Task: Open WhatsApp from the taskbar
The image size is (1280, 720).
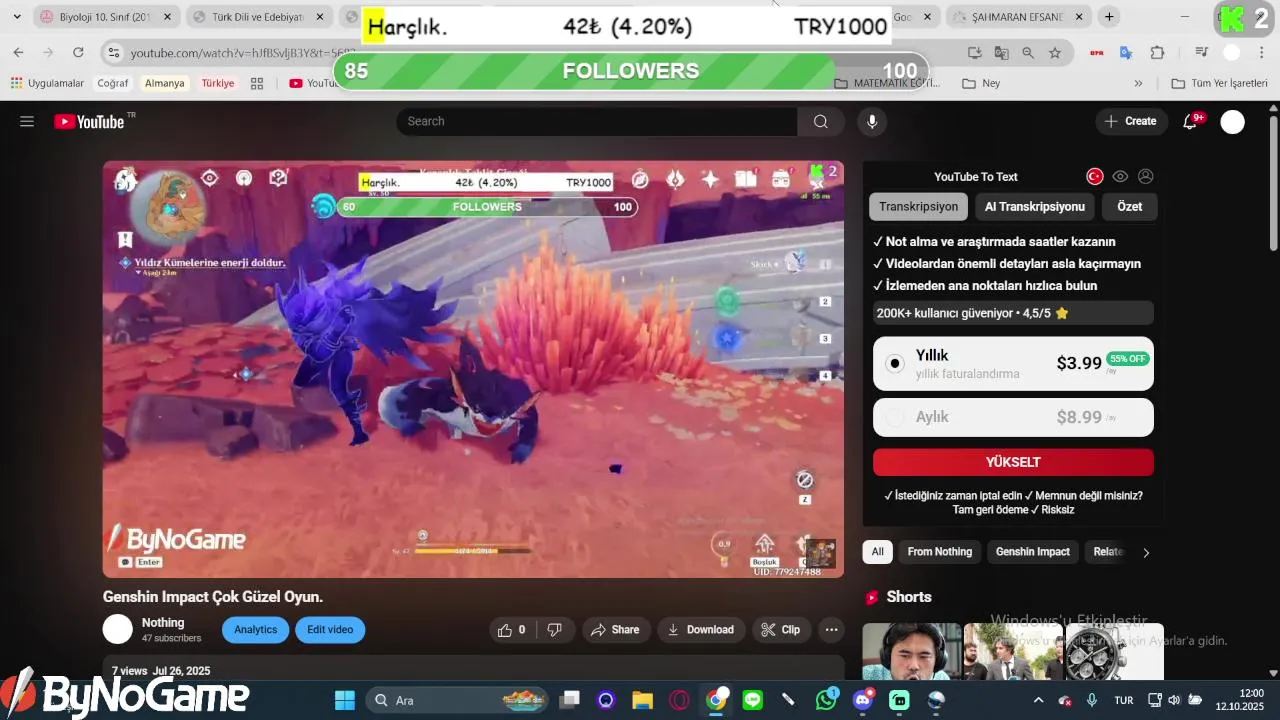Action: click(826, 700)
